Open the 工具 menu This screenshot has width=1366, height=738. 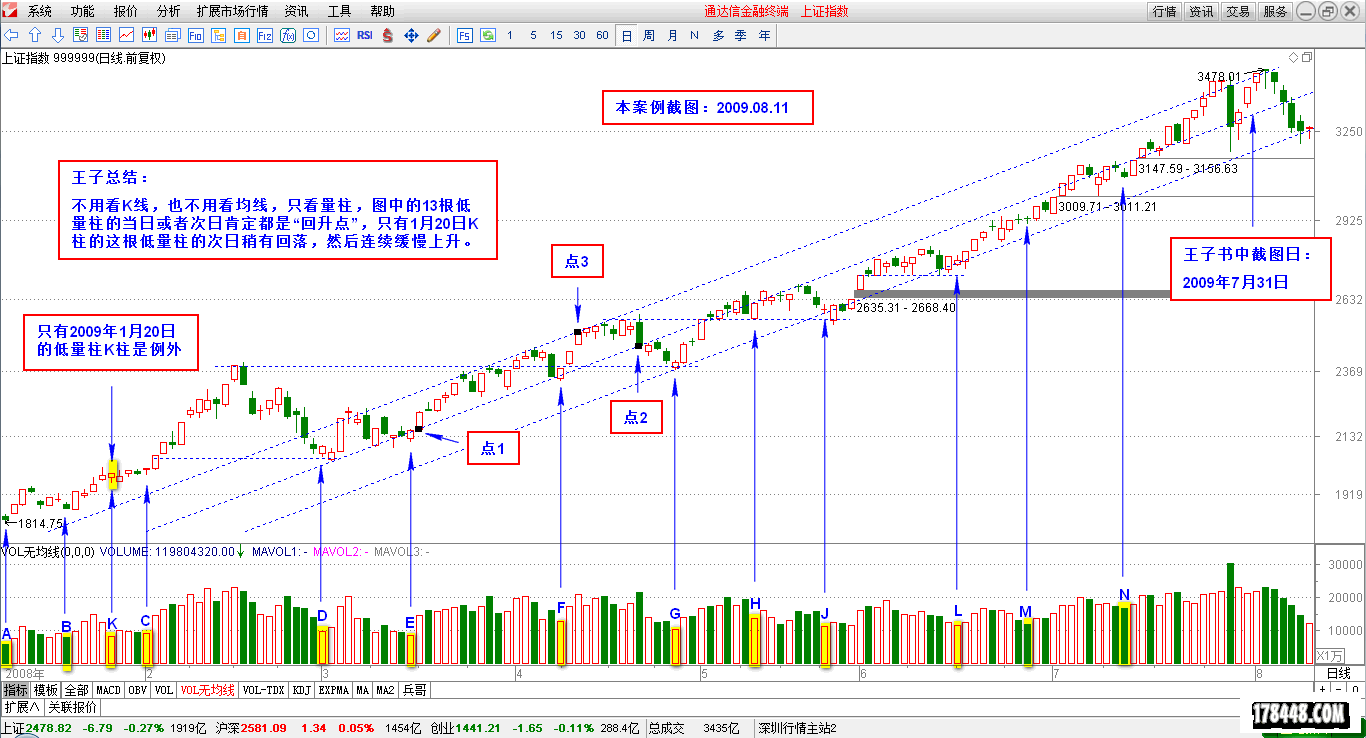click(x=339, y=11)
